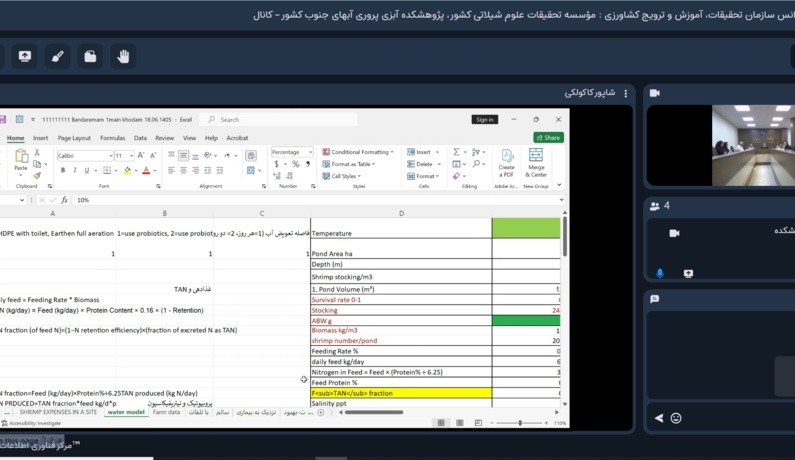Click the Find & Select magnifier icon
Viewport: 795px width, 460px height.
476,164
